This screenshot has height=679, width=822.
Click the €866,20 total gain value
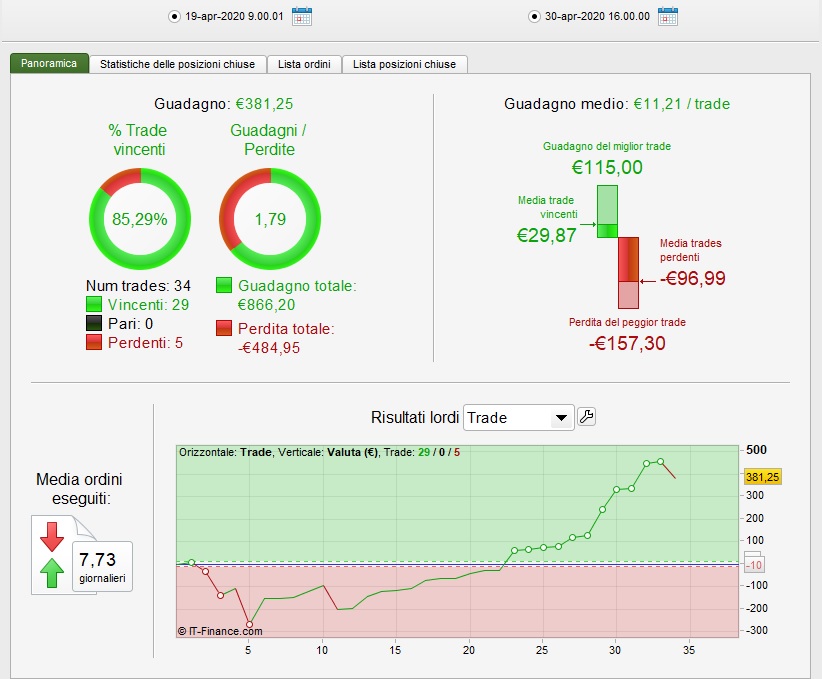tap(266, 305)
